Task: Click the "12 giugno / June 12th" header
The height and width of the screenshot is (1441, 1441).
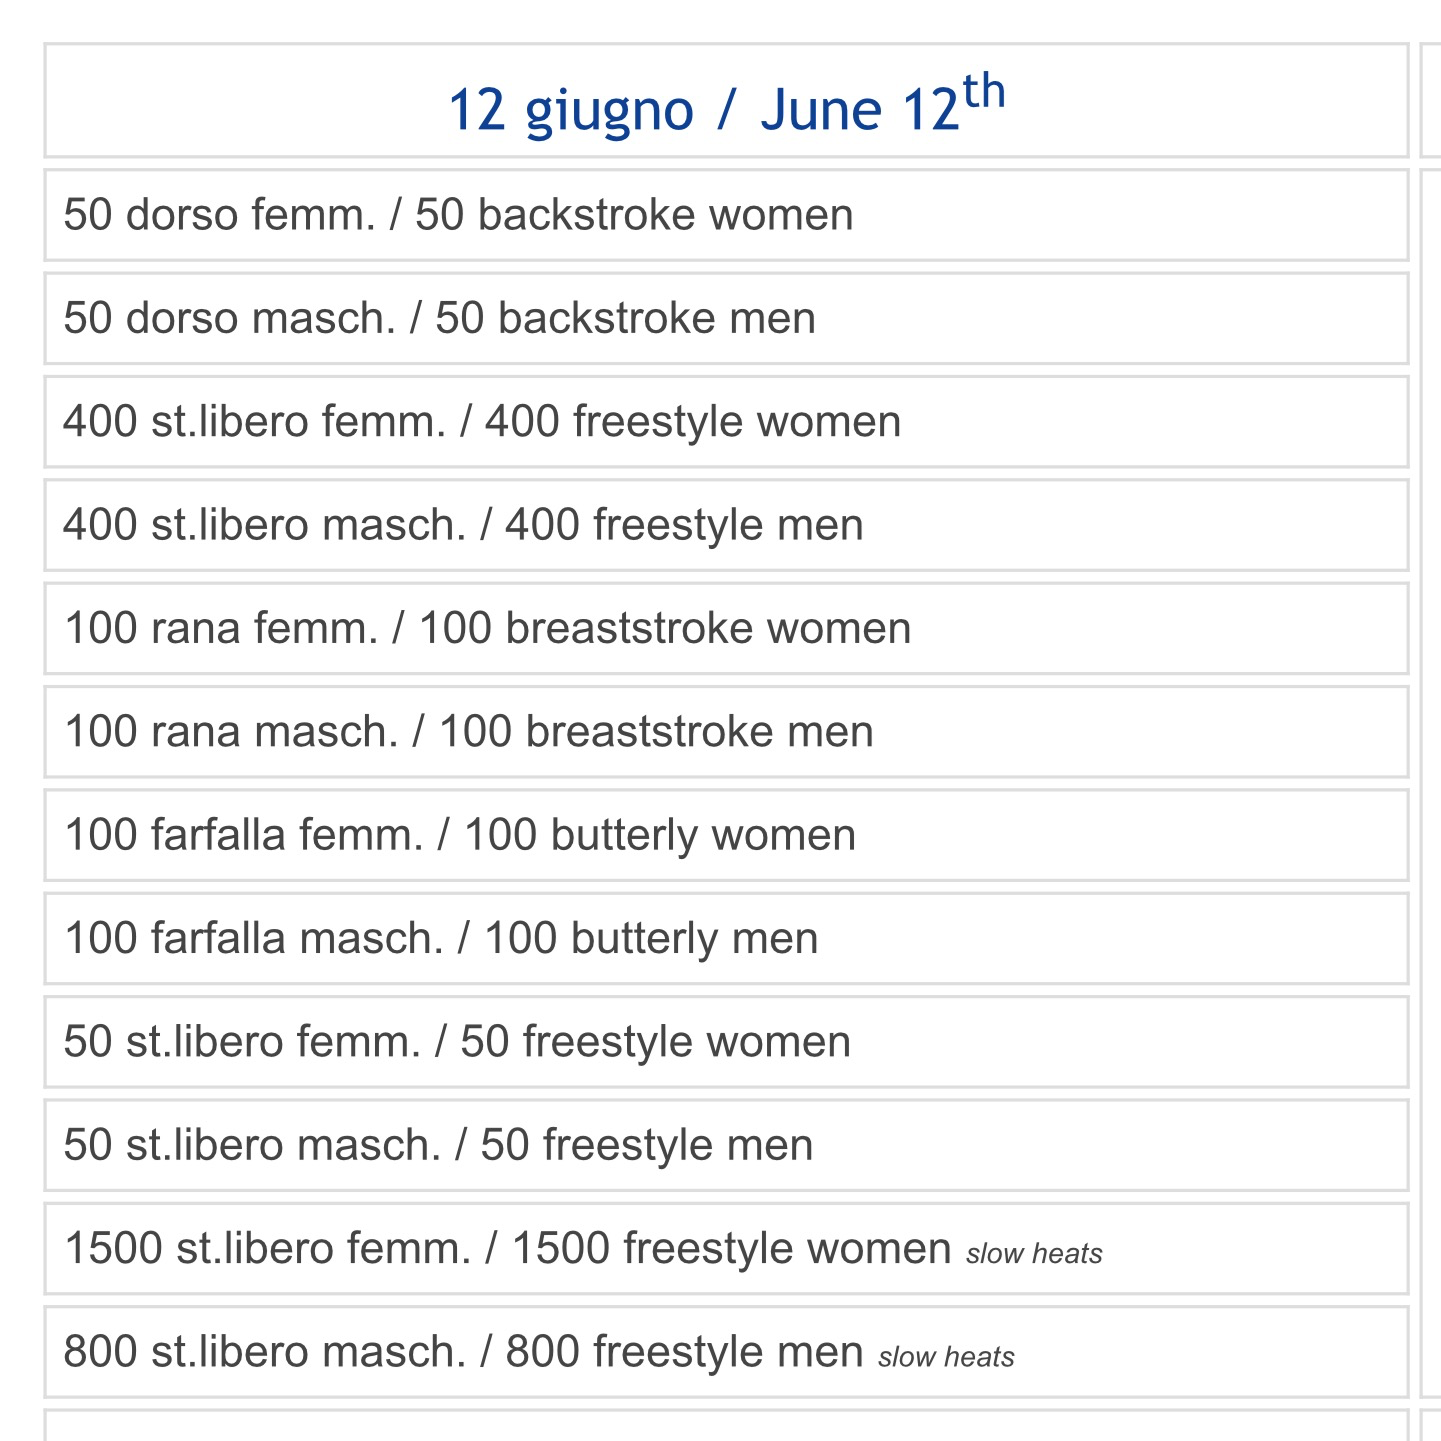Action: (726, 106)
